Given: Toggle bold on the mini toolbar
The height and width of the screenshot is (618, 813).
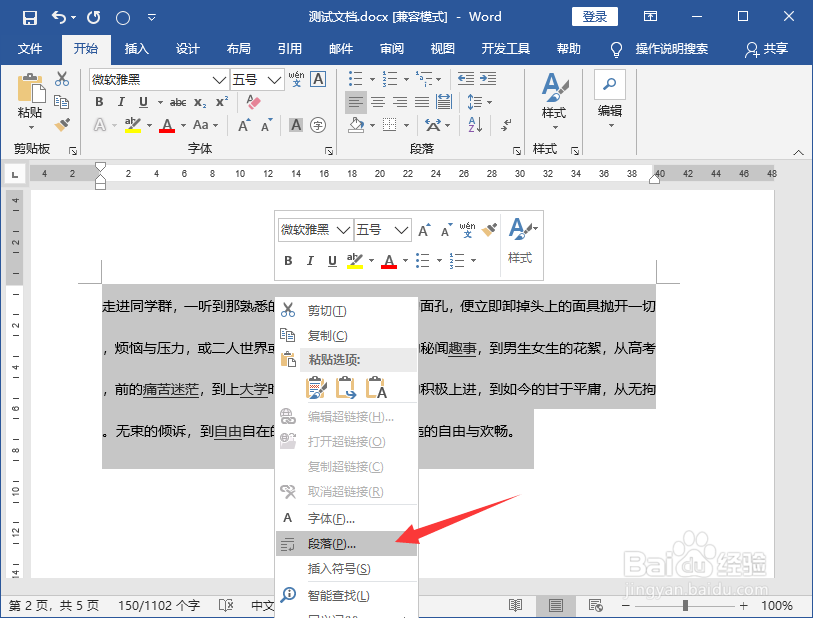Looking at the screenshot, I should pos(287,260).
